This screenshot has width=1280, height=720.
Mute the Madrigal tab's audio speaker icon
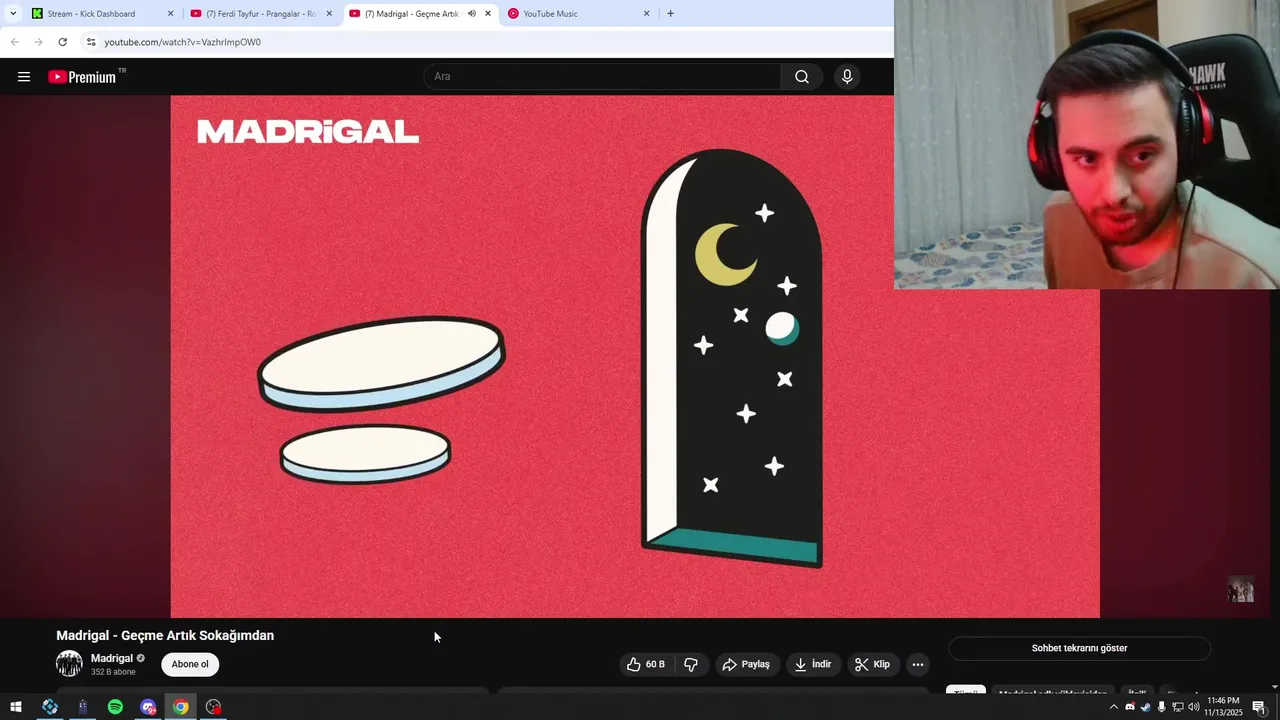pyautogui.click(x=471, y=14)
